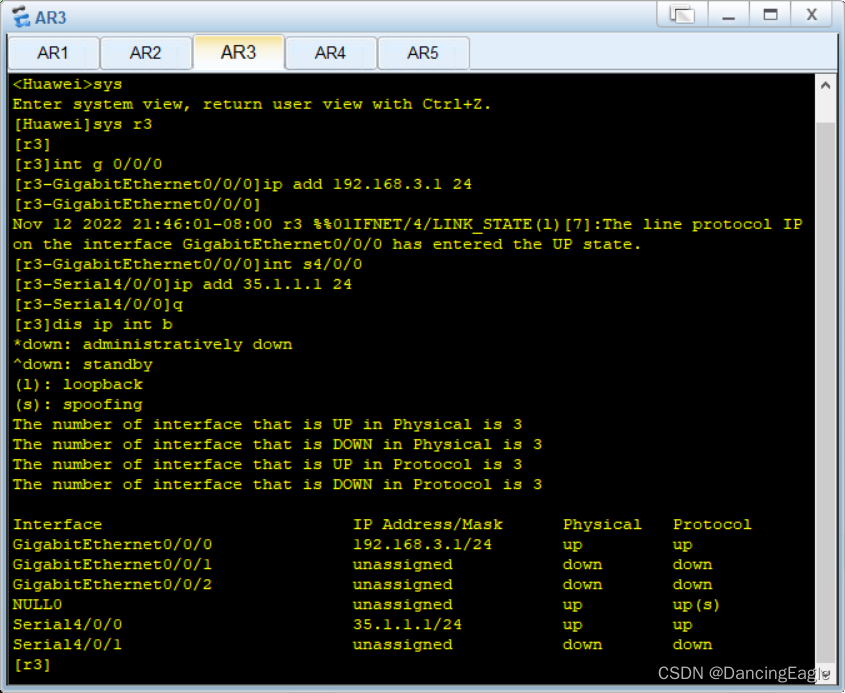845x693 pixels.
Task: Minimize the AR3 window
Action: tap(729, 14)
